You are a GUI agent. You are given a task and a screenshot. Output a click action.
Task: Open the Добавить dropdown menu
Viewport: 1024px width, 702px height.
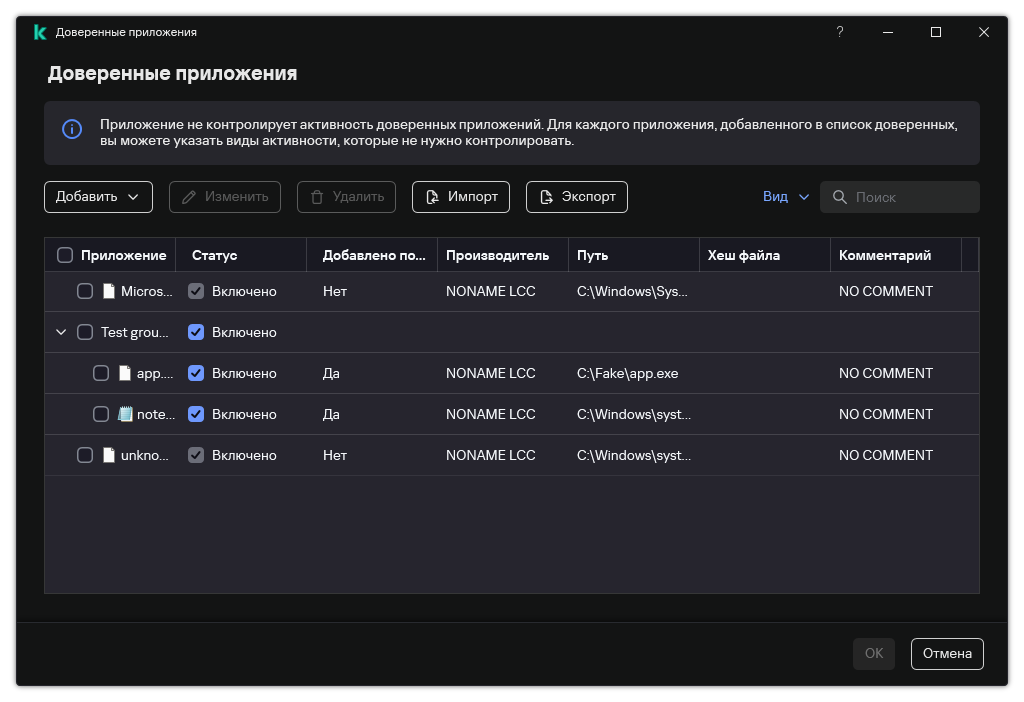tap(98, 197)
